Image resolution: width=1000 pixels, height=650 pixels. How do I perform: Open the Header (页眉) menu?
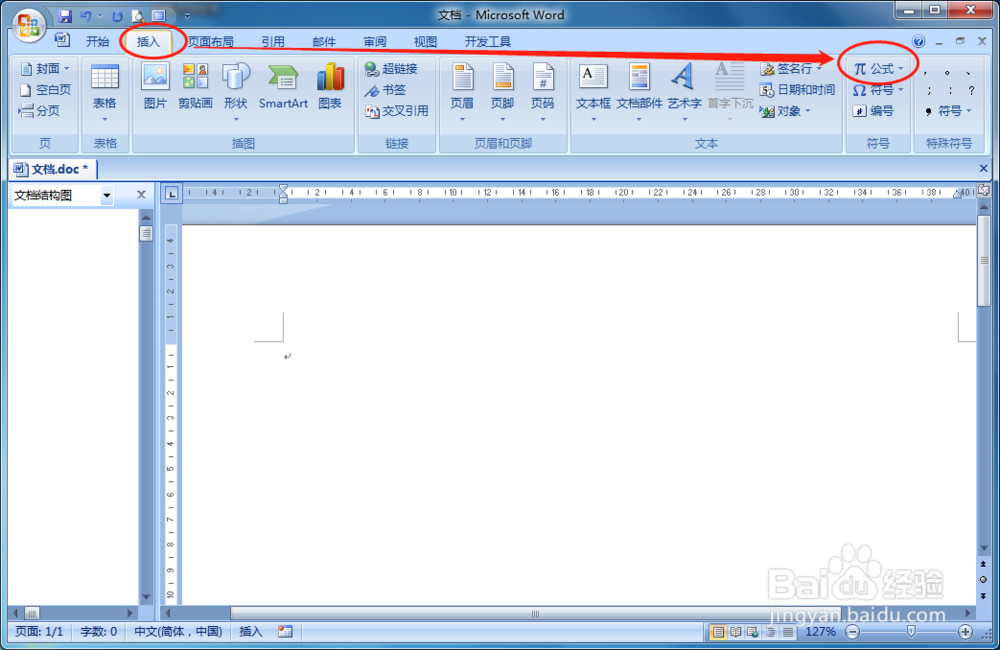click(462, 93)
